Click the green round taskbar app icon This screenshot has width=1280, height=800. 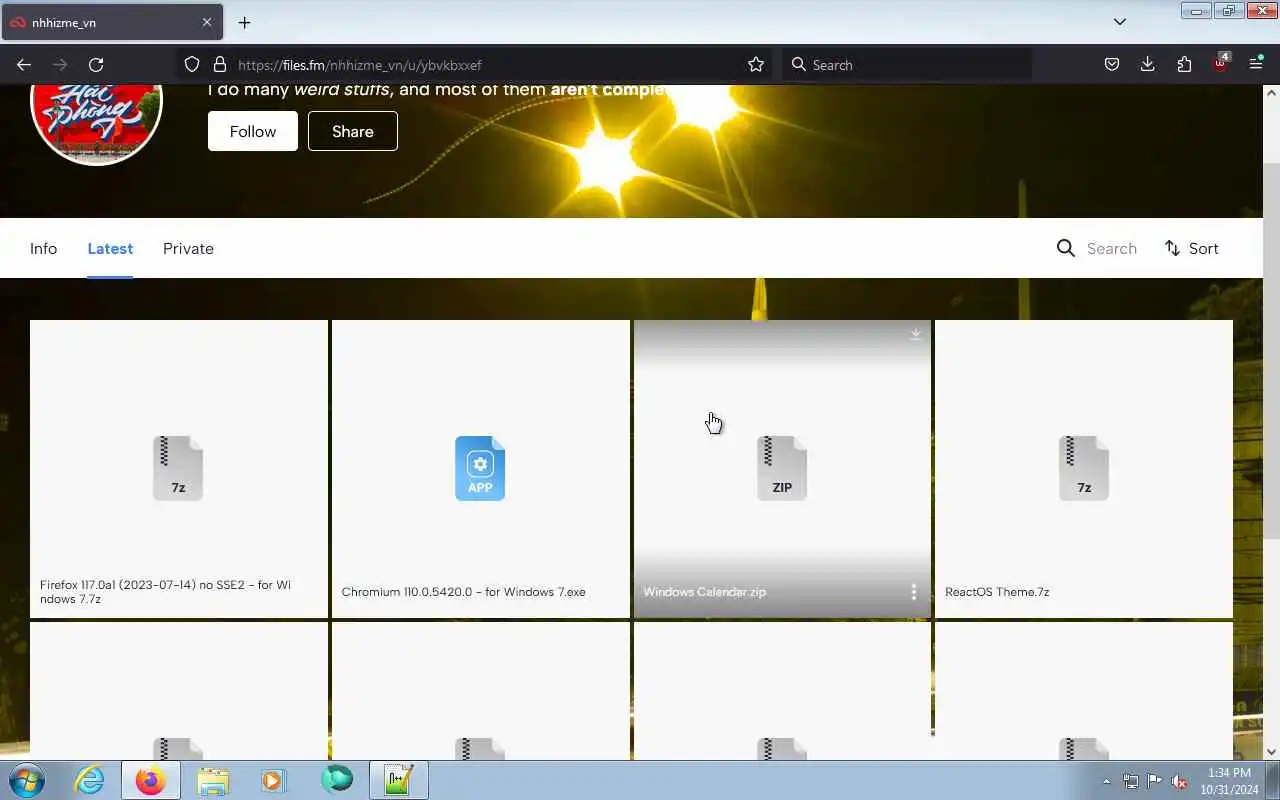pos(337,780)
